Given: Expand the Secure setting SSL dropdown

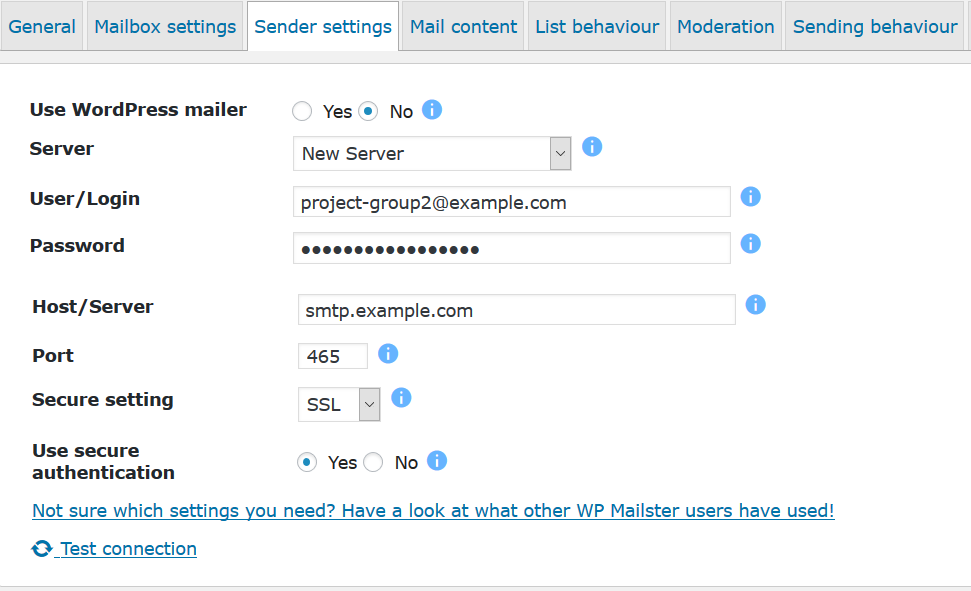Looking at the screenshot, I should [x=339, y=405].
